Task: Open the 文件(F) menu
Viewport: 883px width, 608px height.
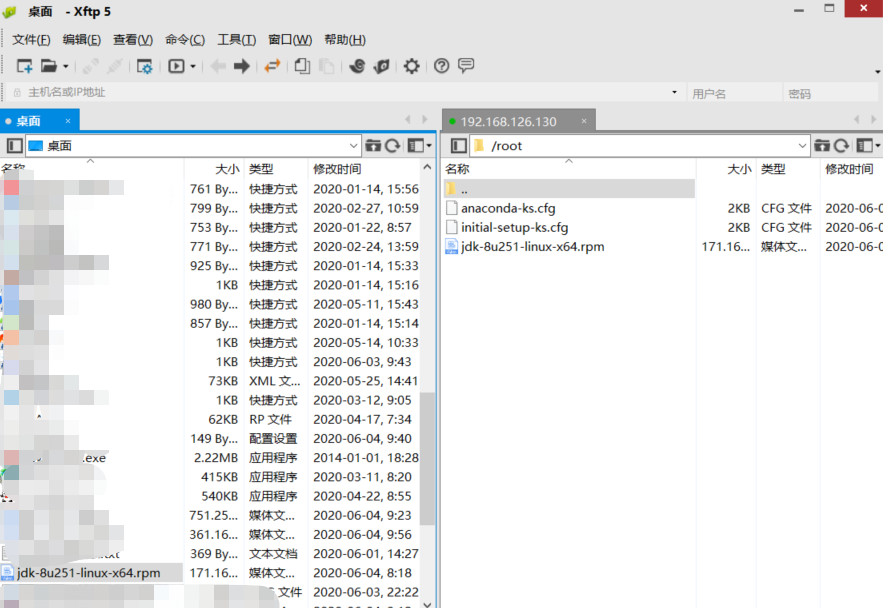Action: pos(32,39)
